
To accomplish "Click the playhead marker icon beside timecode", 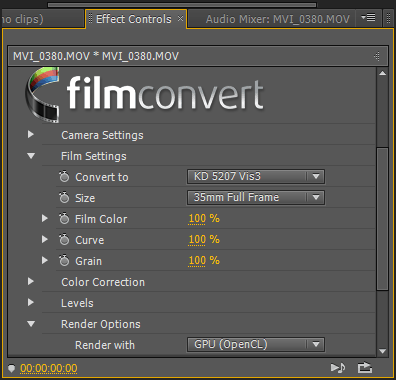I will point(11,368).
